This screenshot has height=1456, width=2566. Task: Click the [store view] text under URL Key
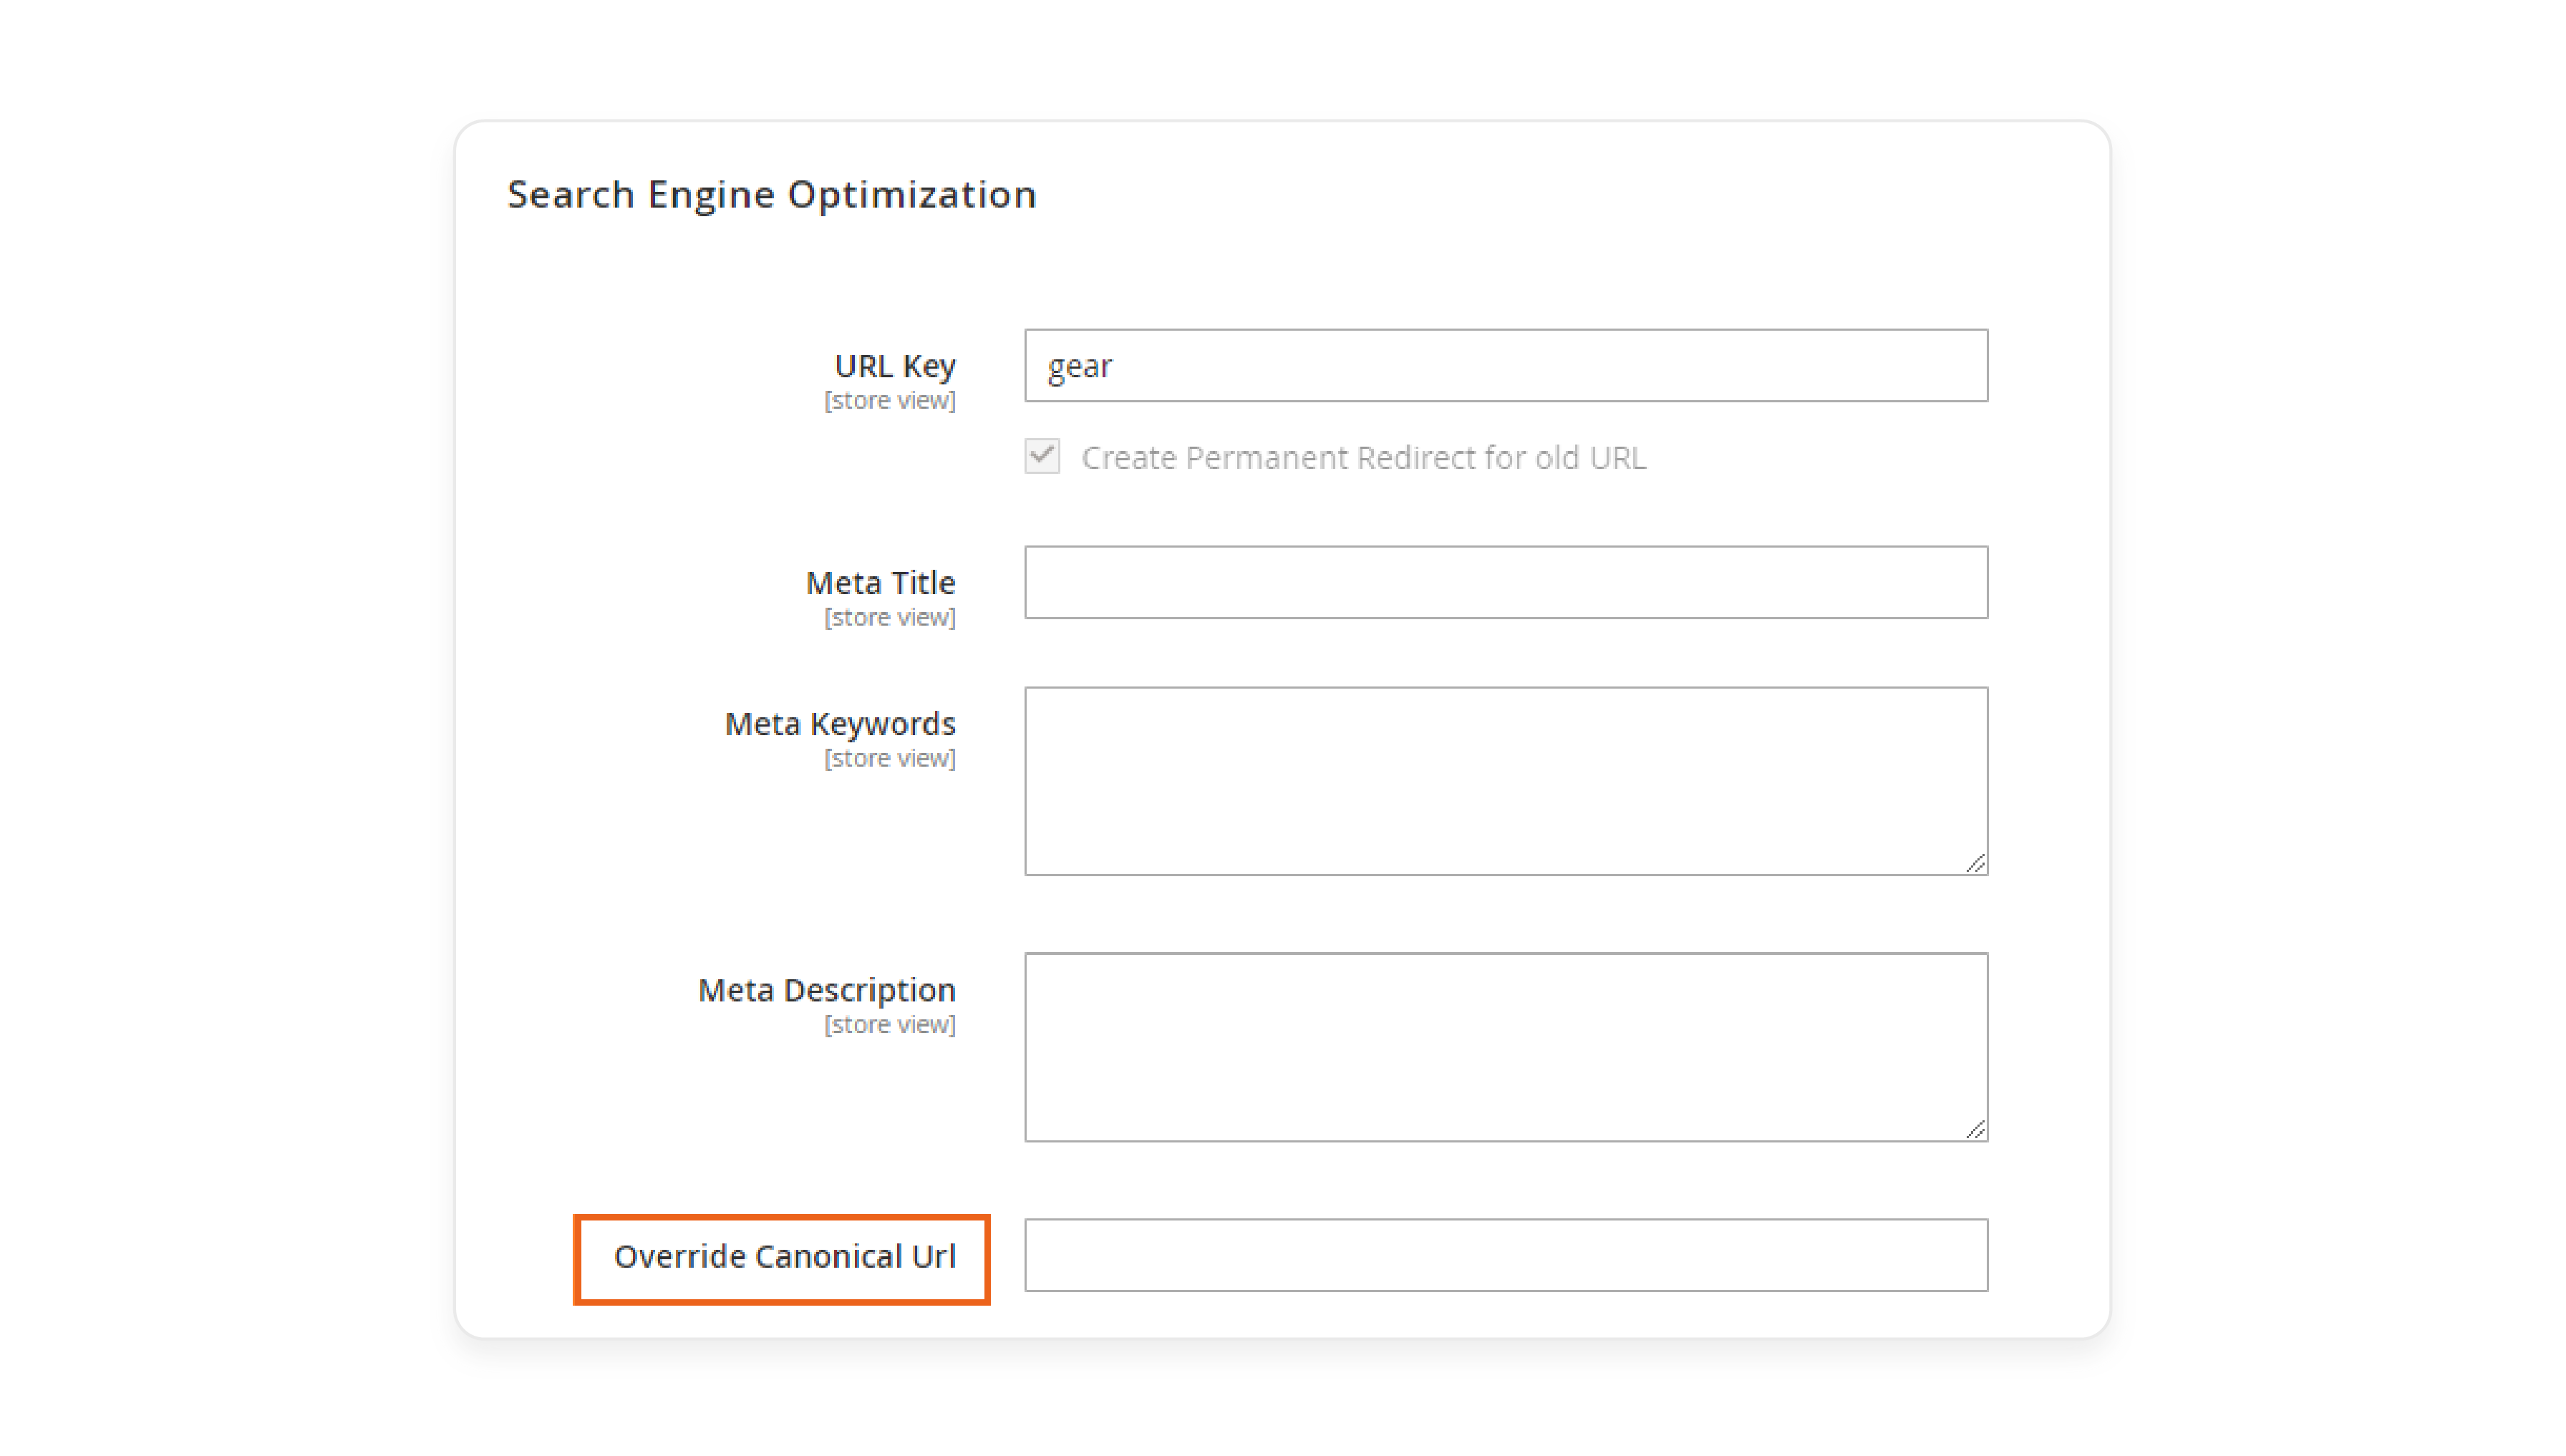pos(890,400)
